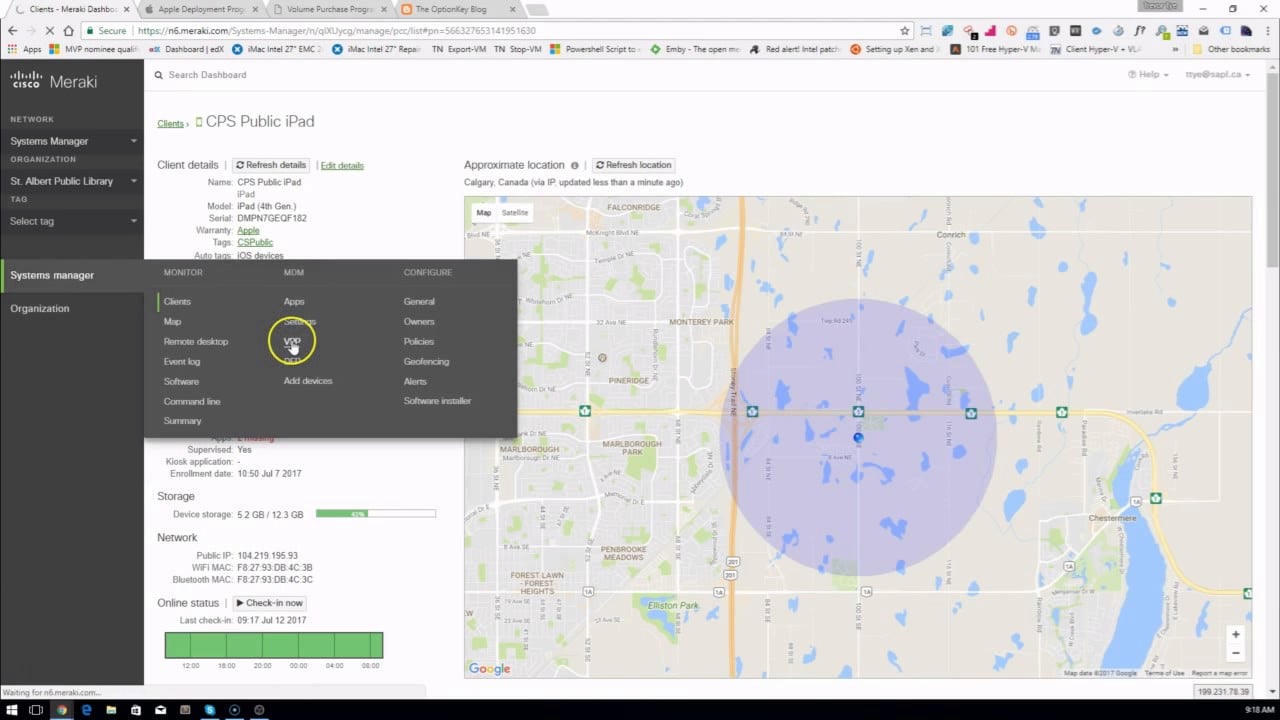Open the Select tag dropdown
The image size is (1280, 720).
(x=72, y=221)
